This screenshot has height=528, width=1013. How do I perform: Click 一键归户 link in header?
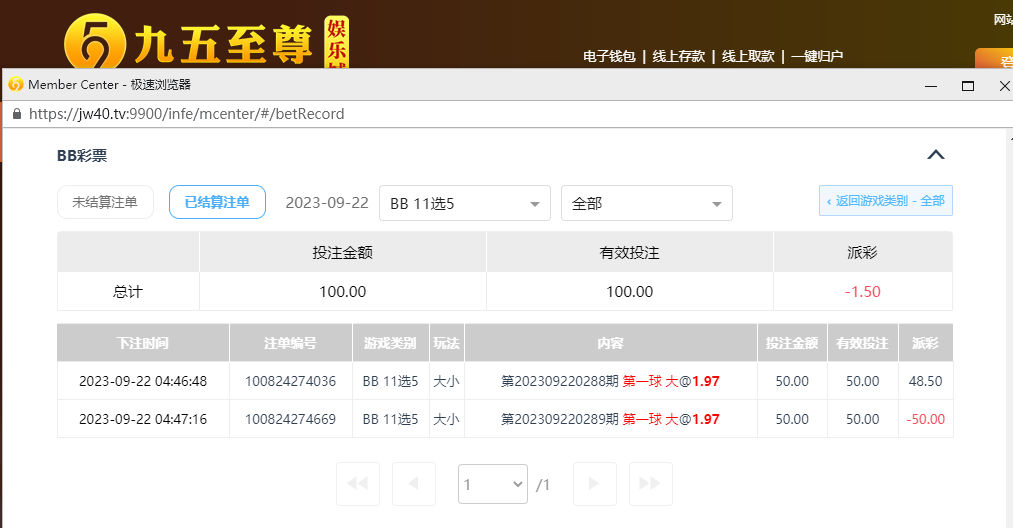pyautogui.click(x=817, y=57)
